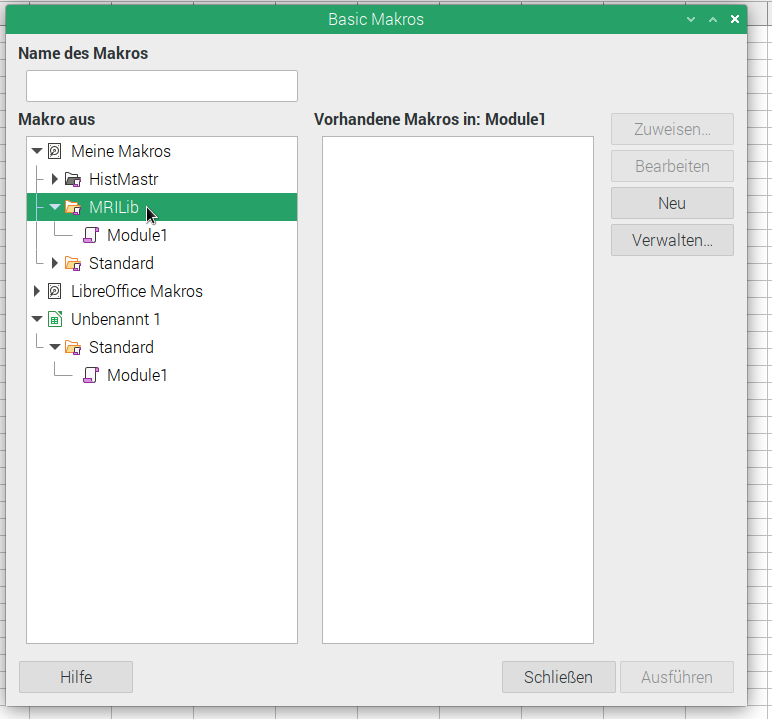The image size is (772, 719).
Task: Expand the LibreOffice Makros node
Action: [37, 292]
